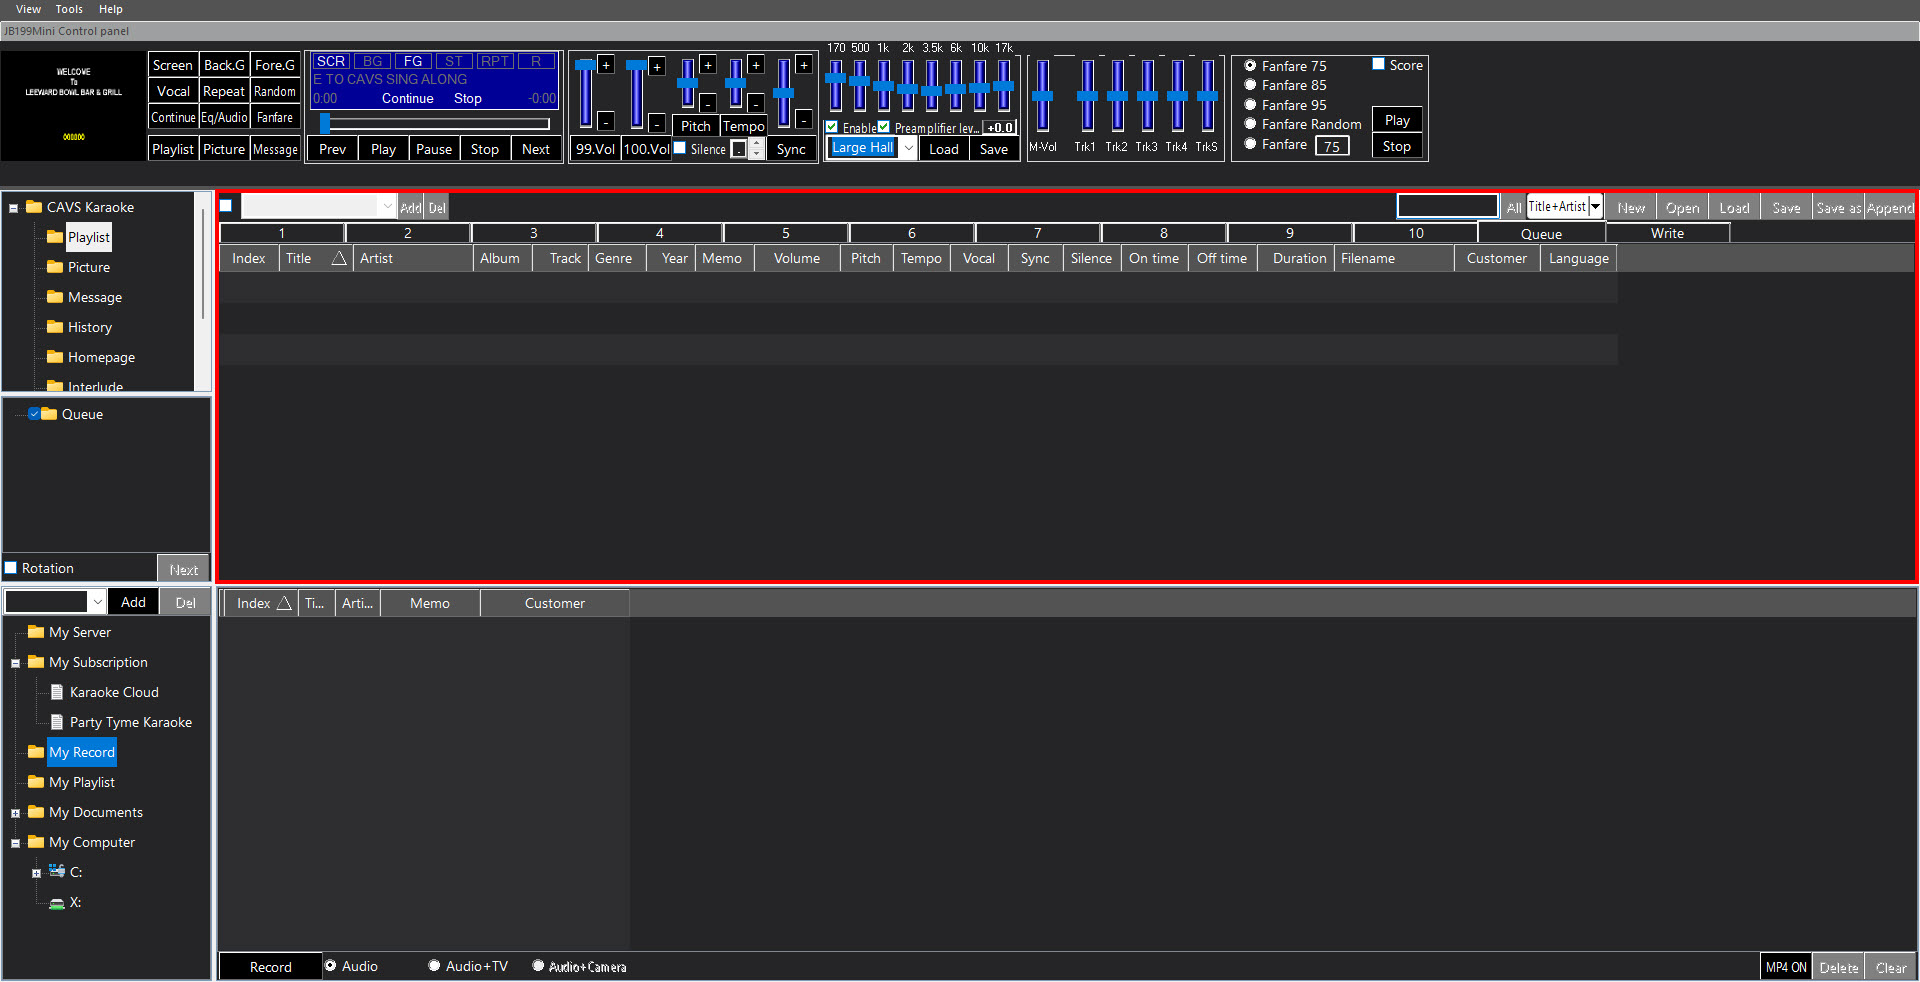Collapse the My Subscription tree node
The height and width of the screenshot is (982, 1920).
(16, 663)
